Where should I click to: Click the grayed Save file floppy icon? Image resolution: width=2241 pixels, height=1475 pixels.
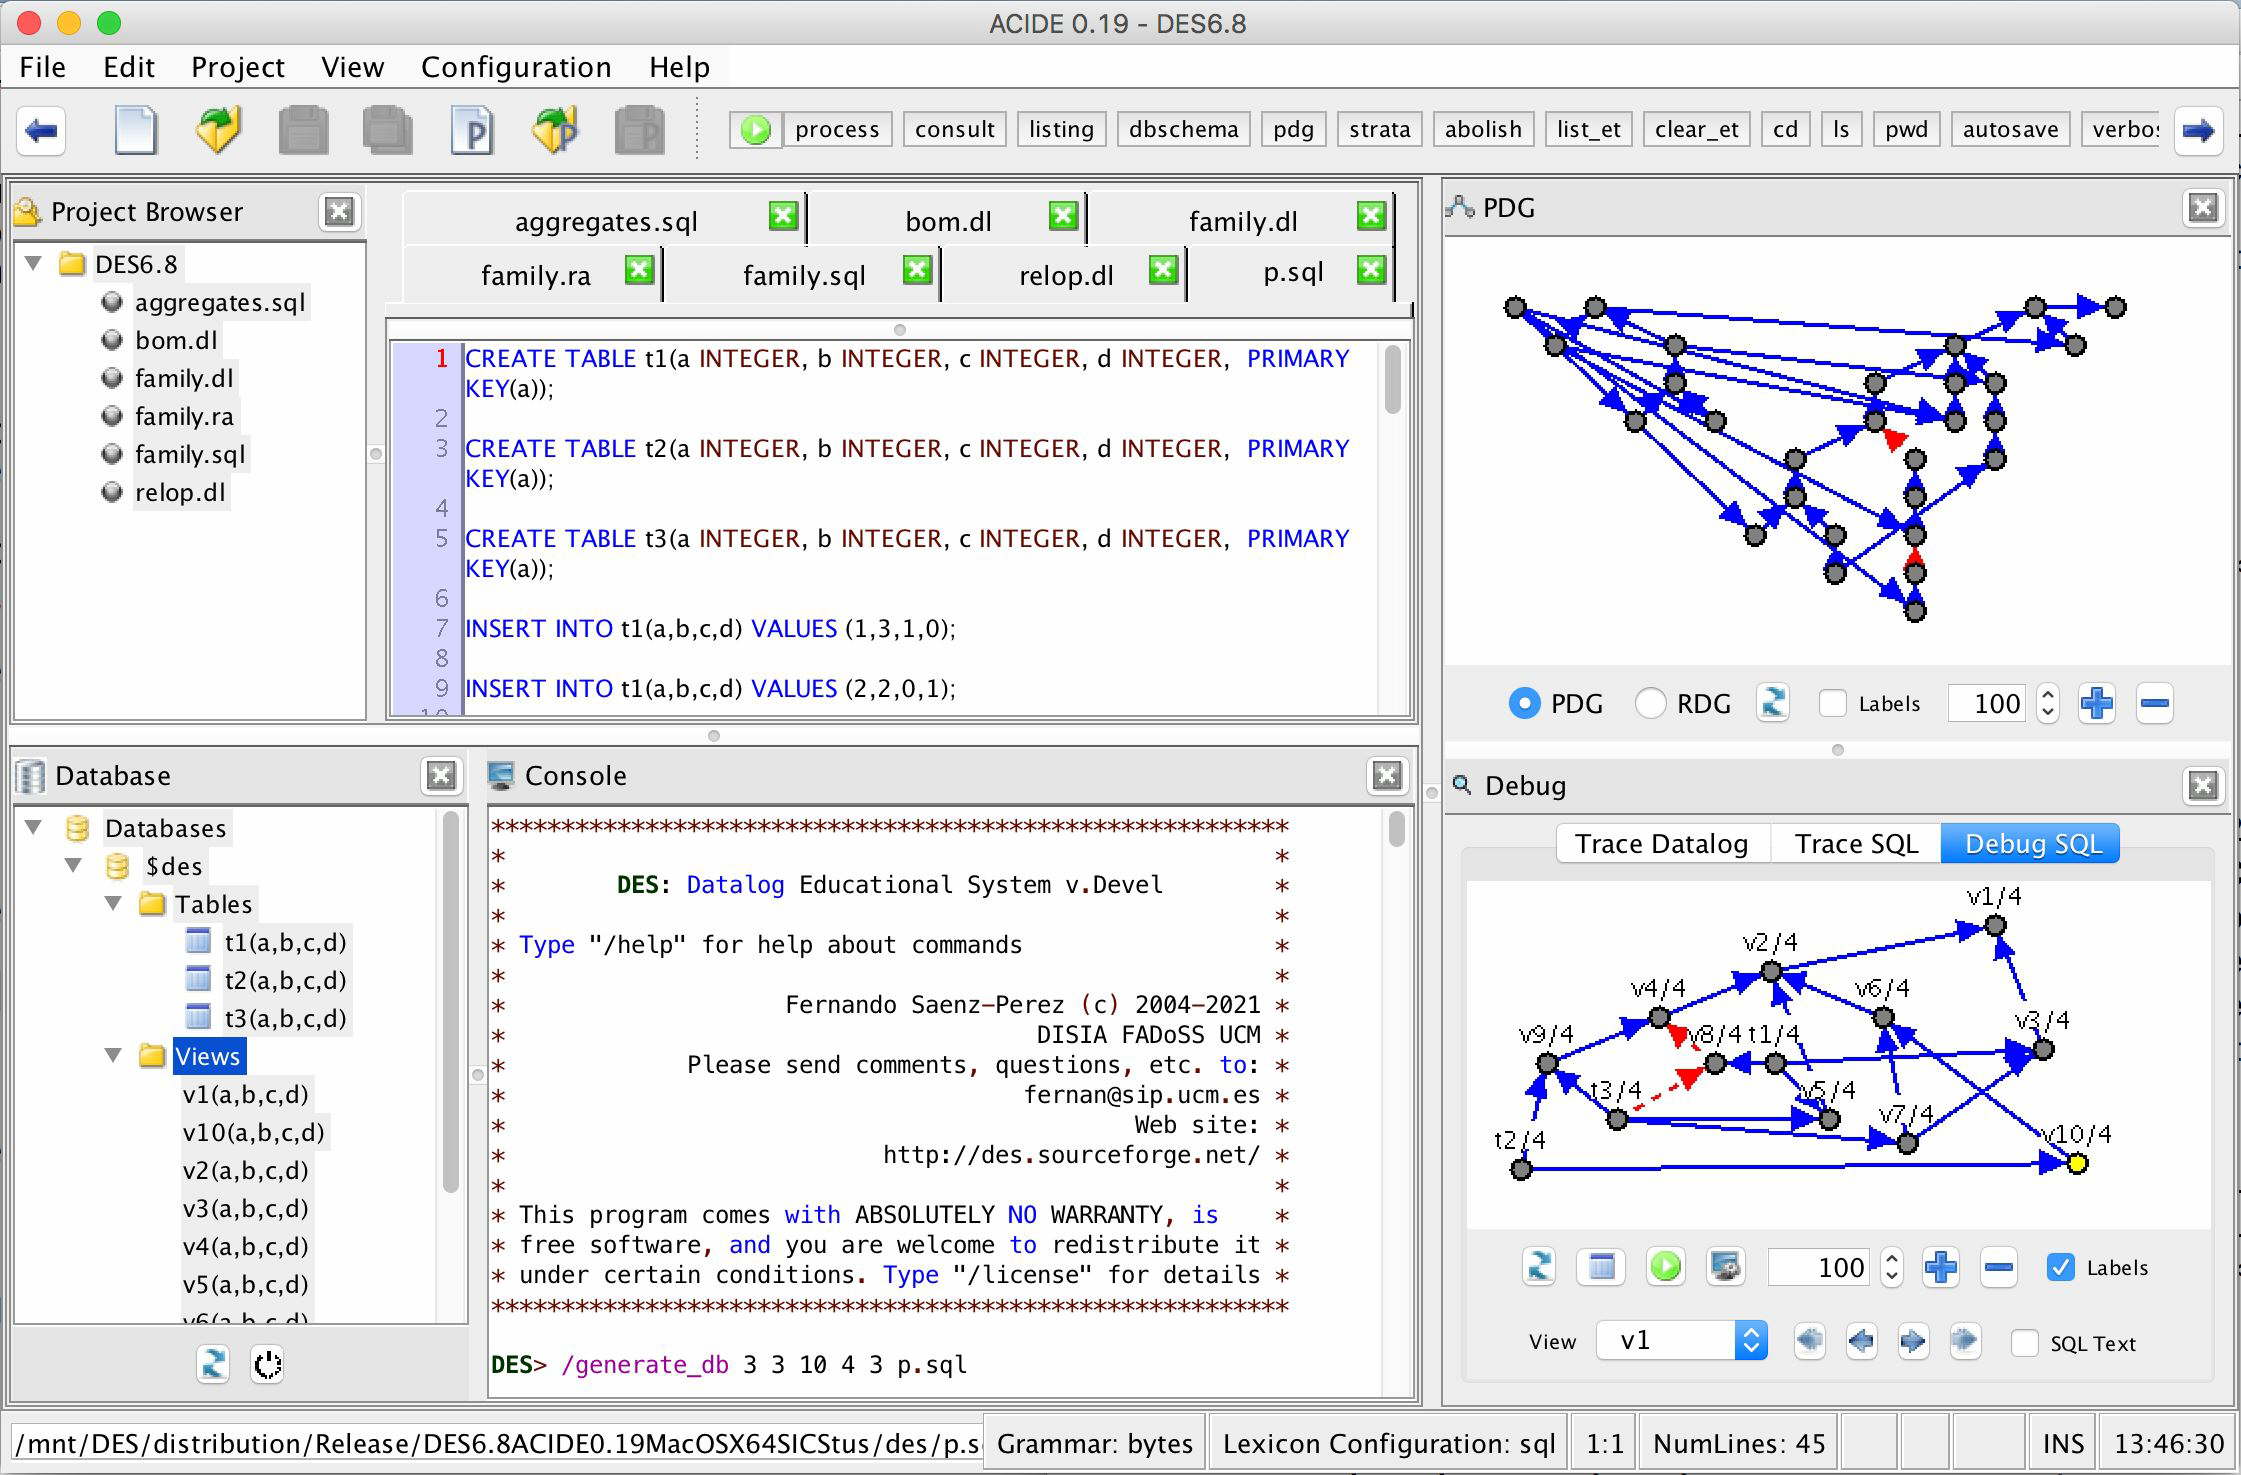[303, 131]
